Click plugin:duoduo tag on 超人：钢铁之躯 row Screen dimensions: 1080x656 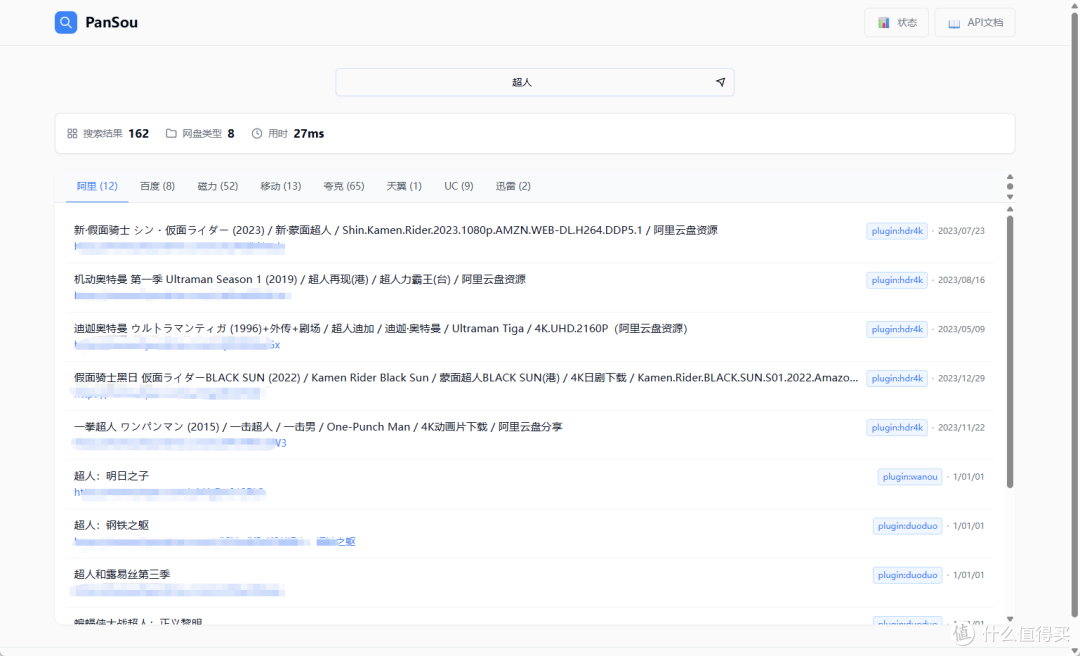(x=907, y=526)
